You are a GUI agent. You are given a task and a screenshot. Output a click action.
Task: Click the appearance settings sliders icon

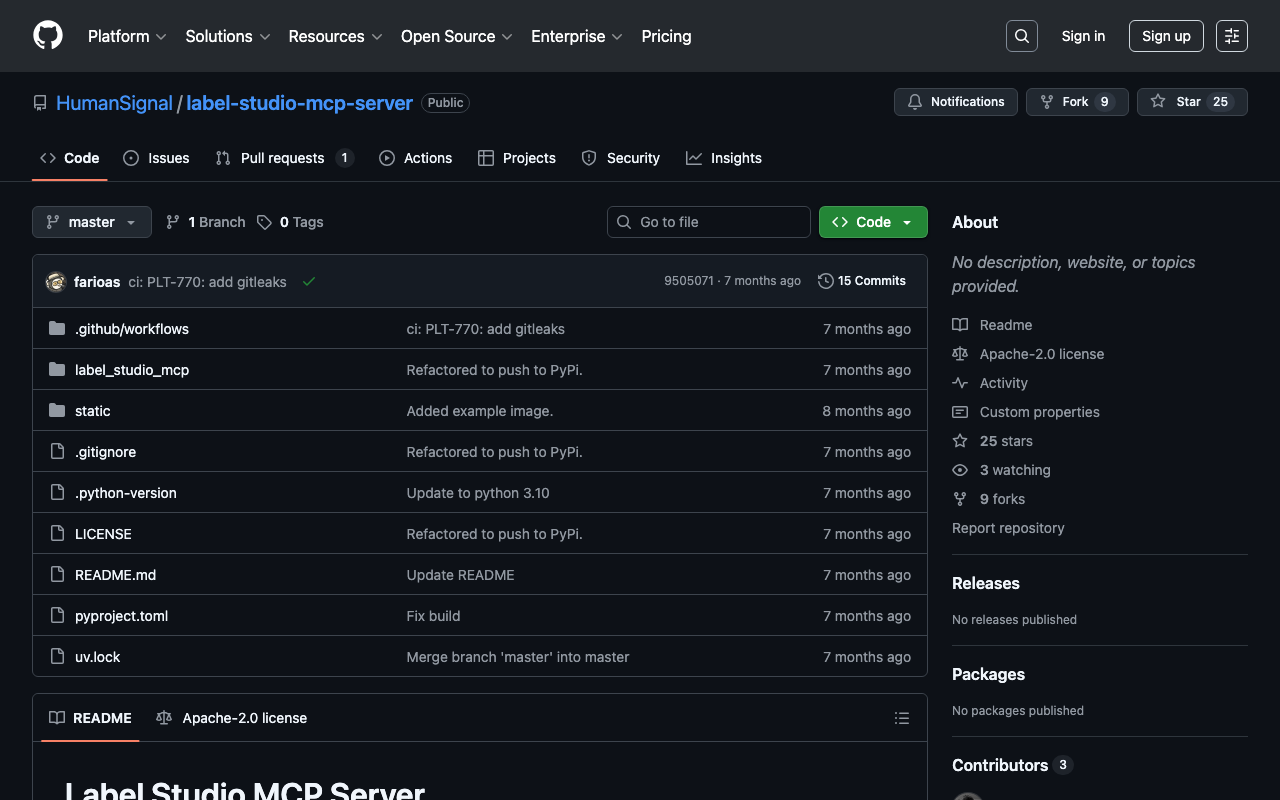coord(1231,36)
